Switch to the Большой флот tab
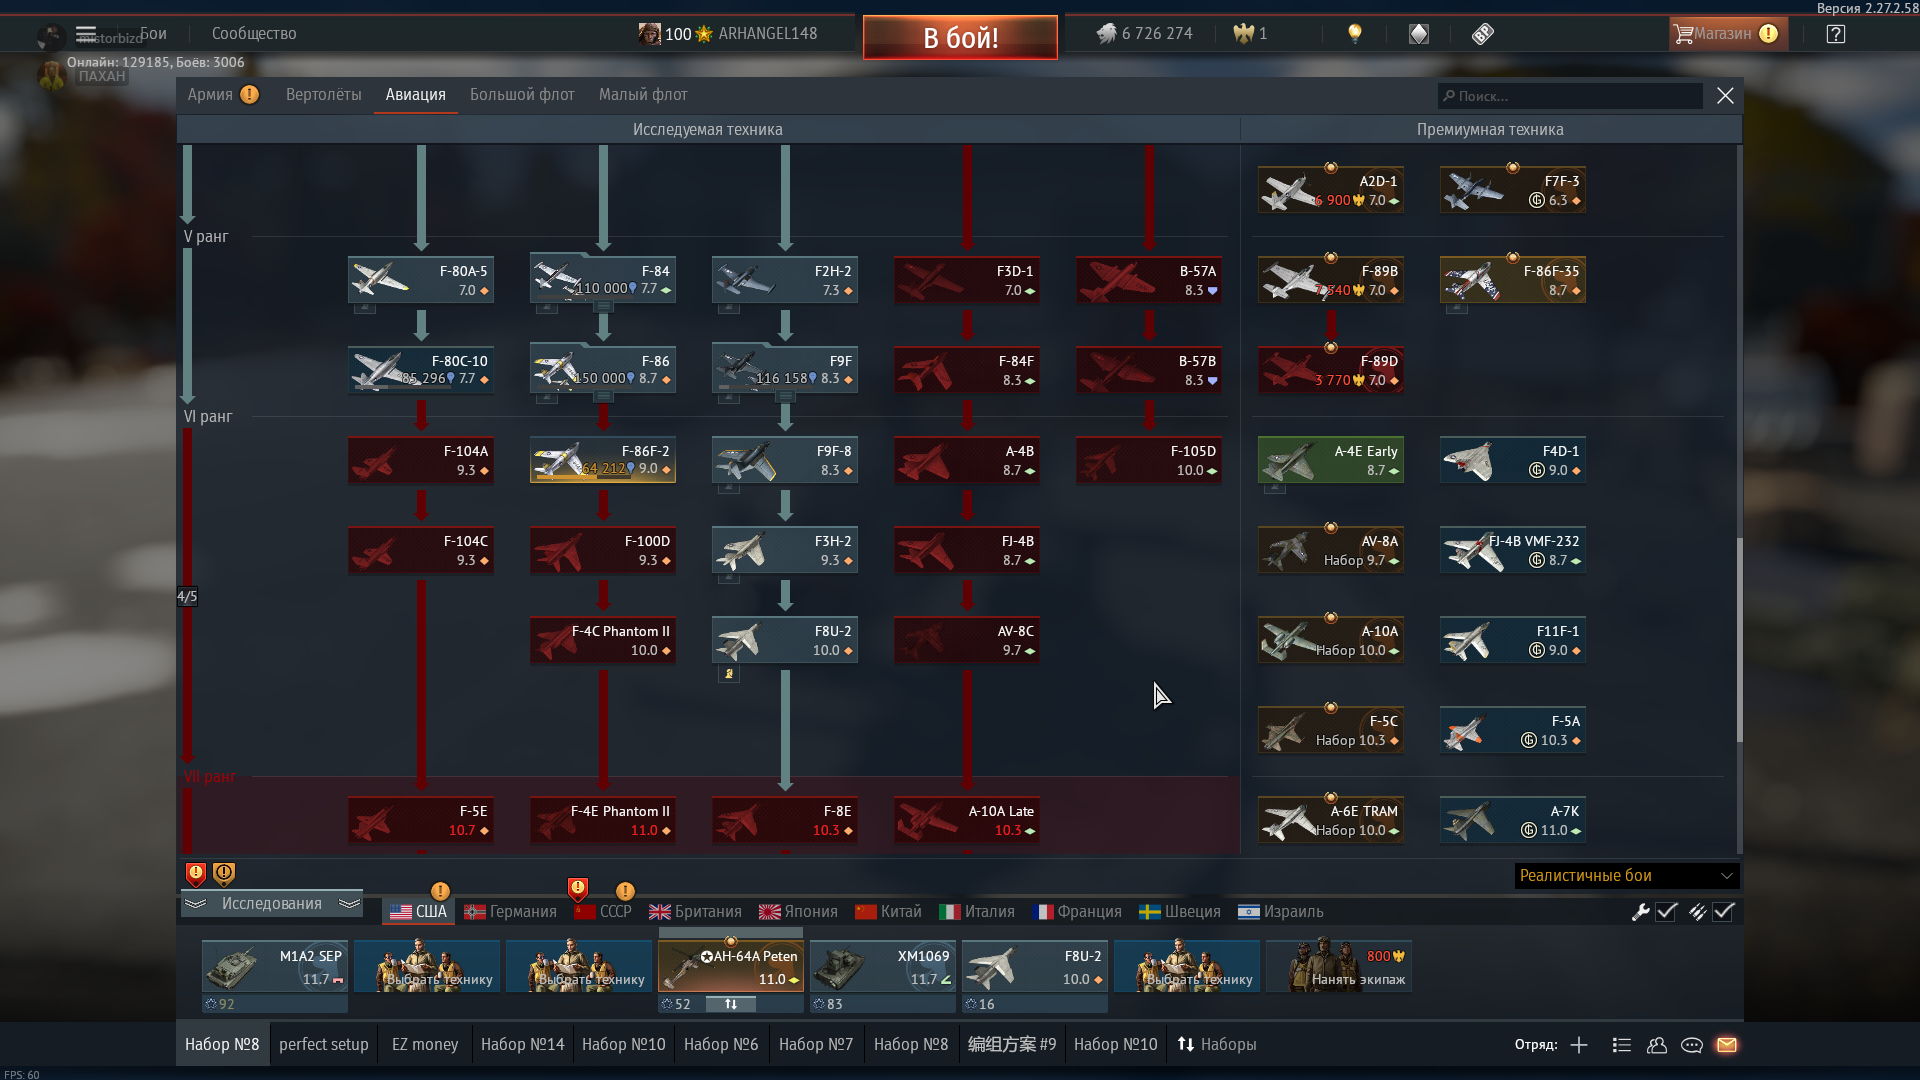 point(522,94)
